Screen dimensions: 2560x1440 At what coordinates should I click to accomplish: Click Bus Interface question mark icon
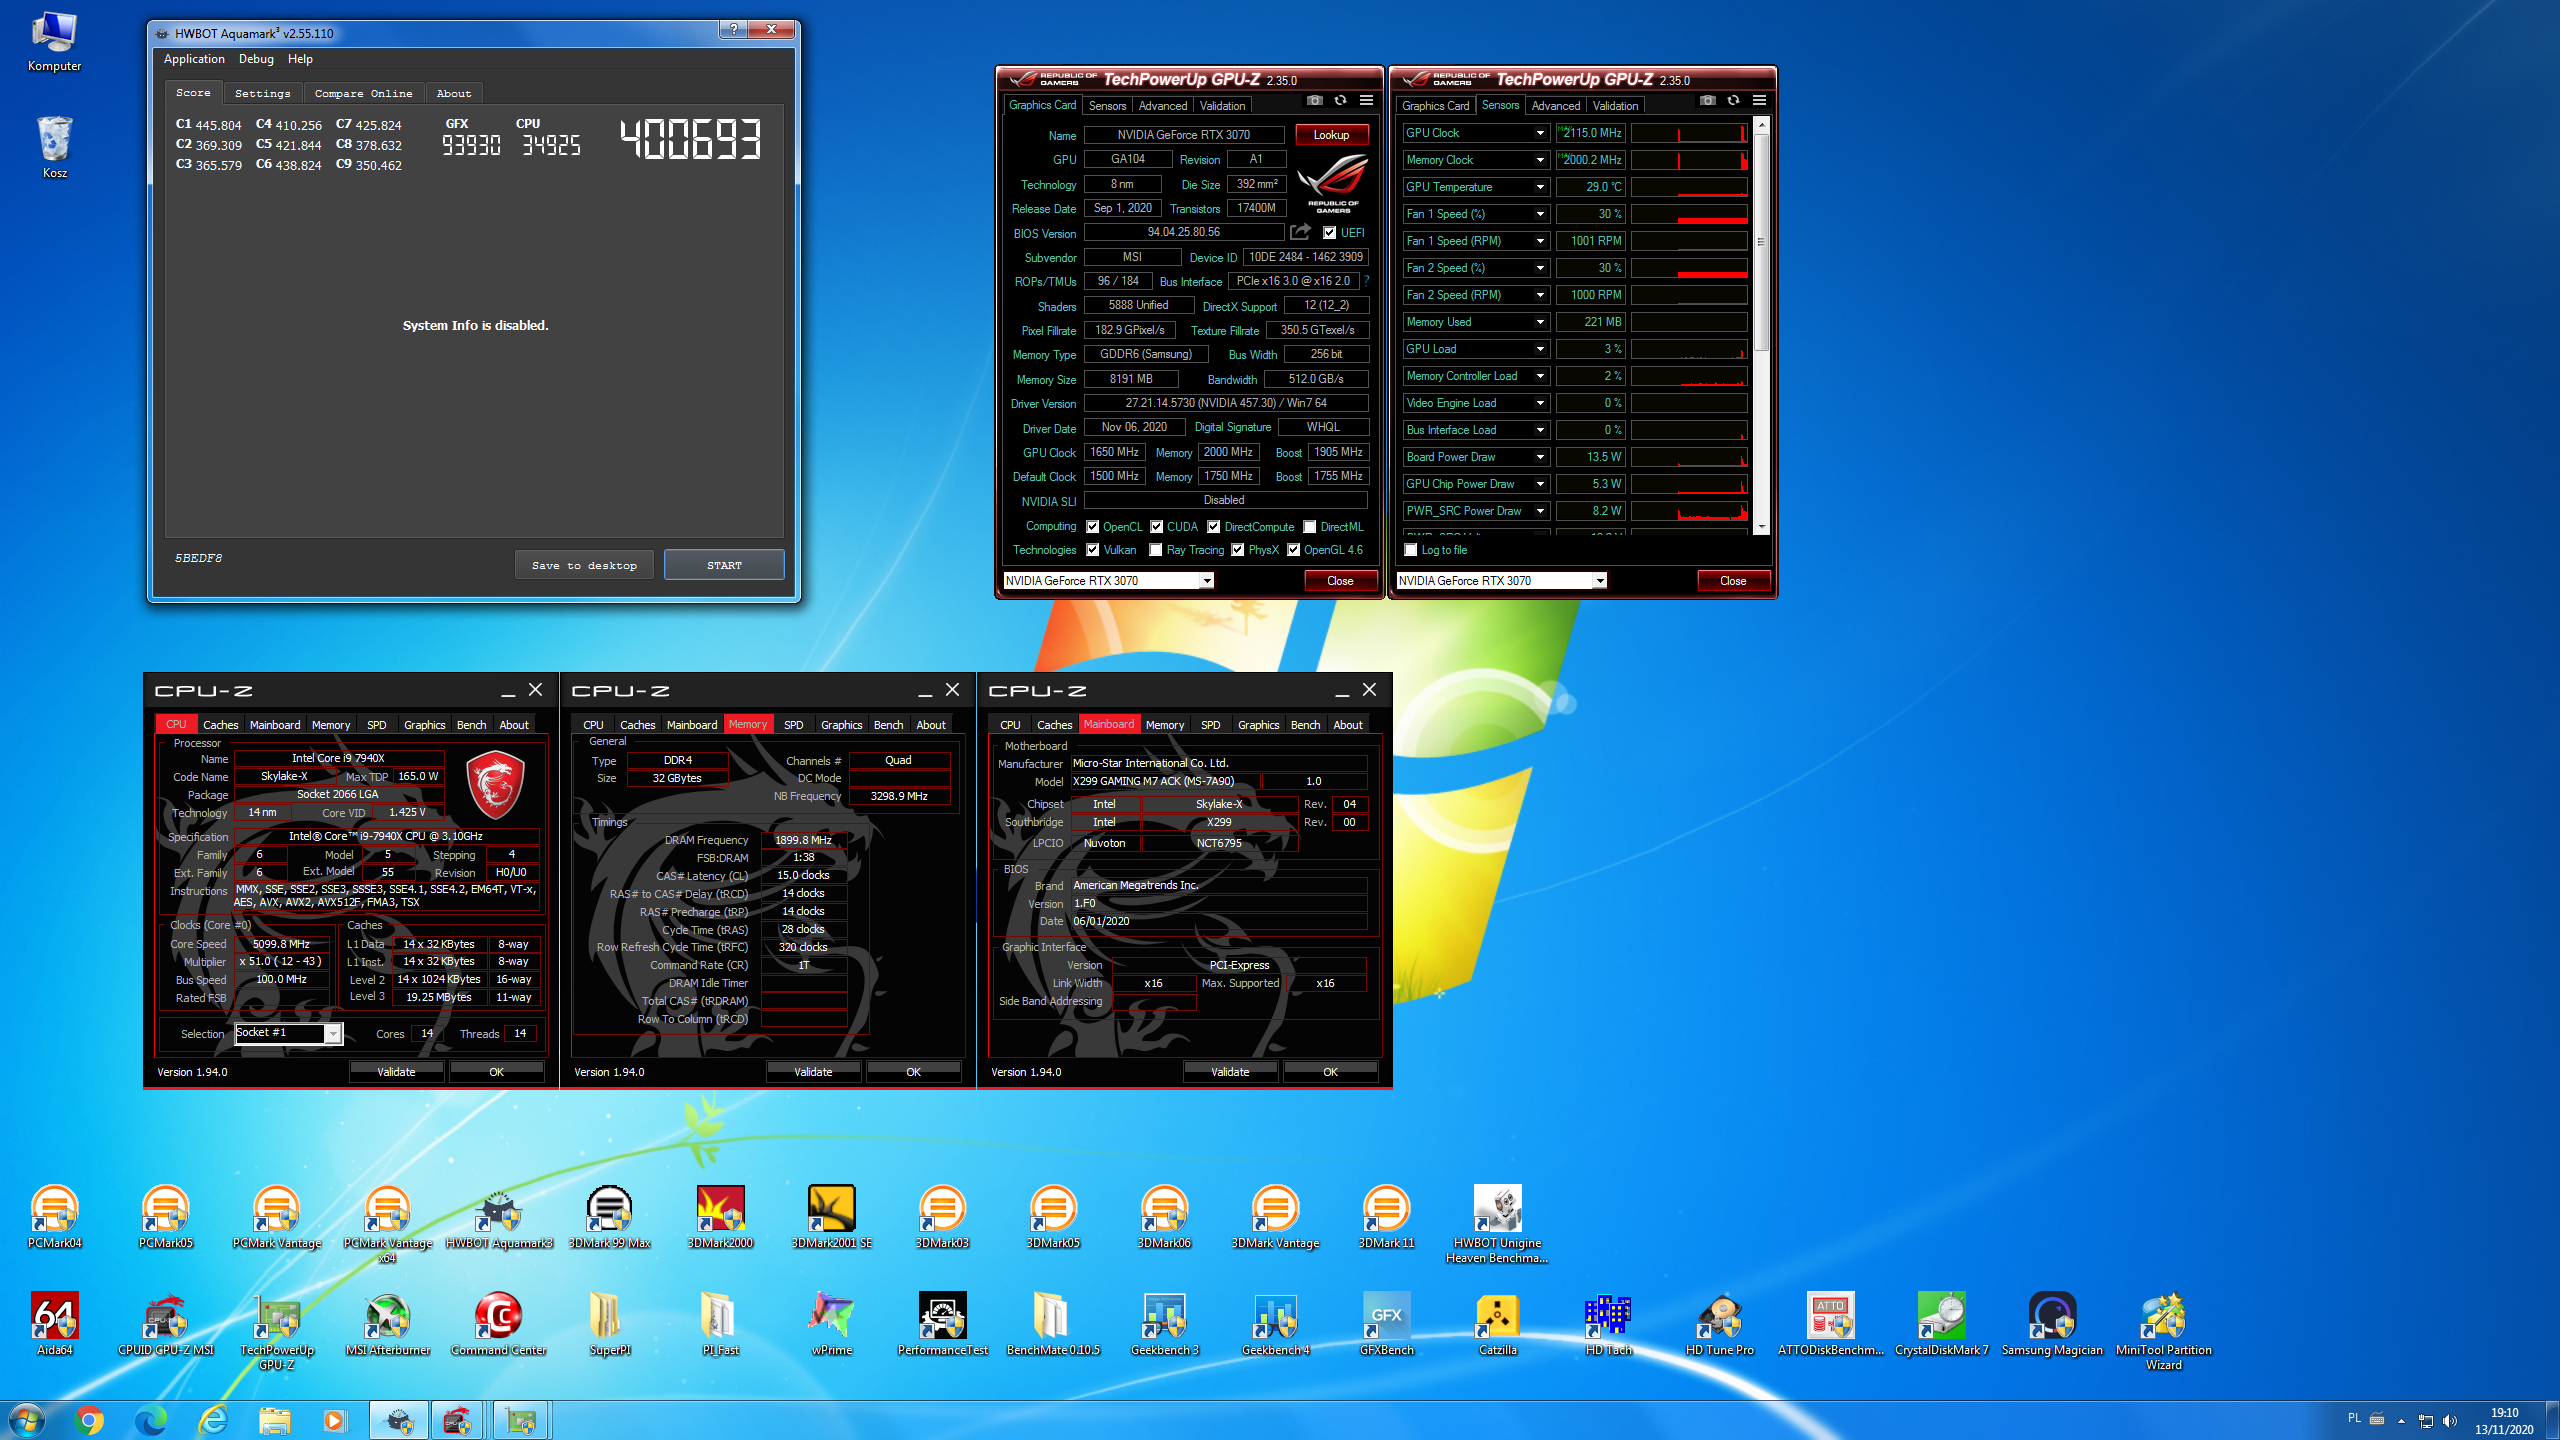click(x=1366, y=281)
